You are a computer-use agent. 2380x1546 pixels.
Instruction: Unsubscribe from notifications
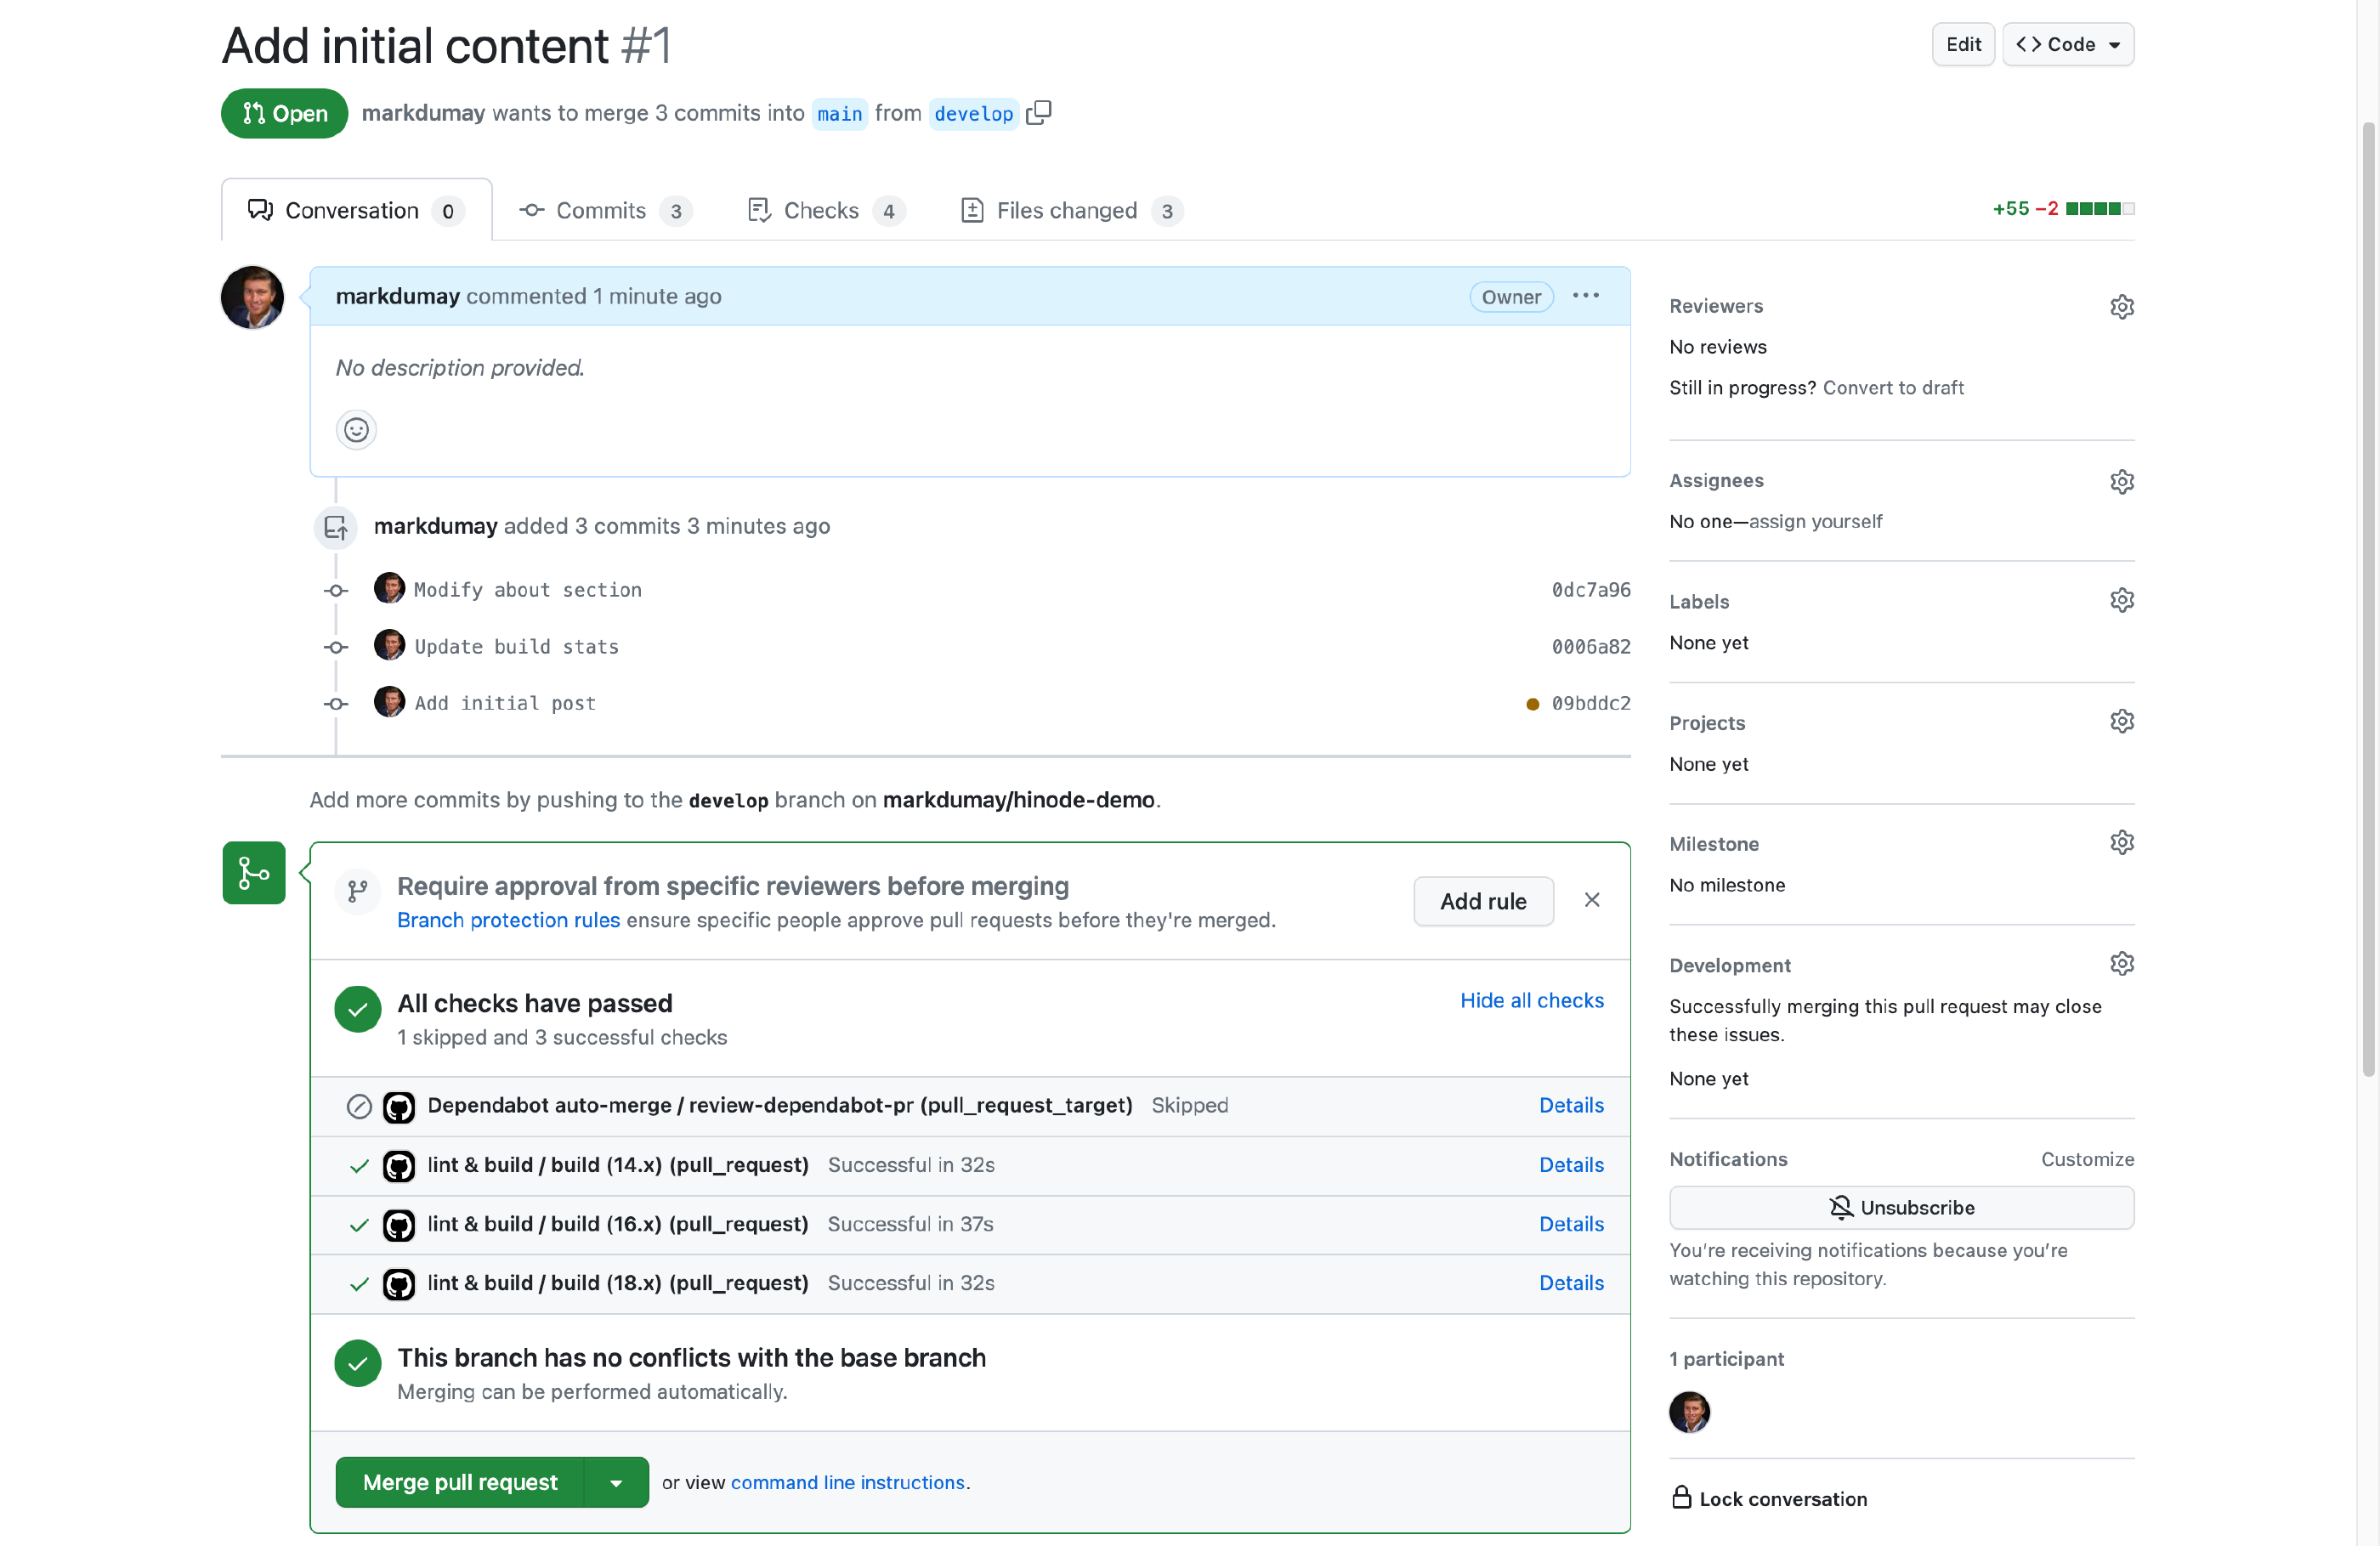click(x=1901, y=1207)
